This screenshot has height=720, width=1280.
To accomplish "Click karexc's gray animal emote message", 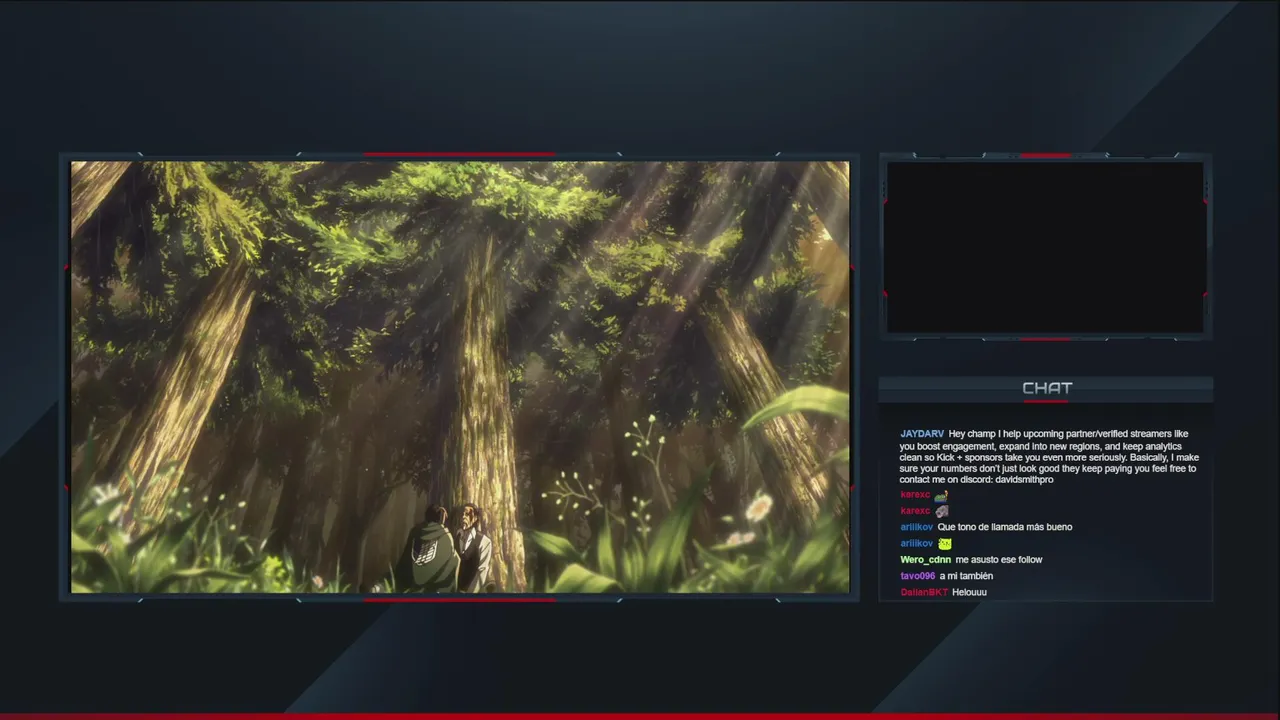I will [941, 511].
